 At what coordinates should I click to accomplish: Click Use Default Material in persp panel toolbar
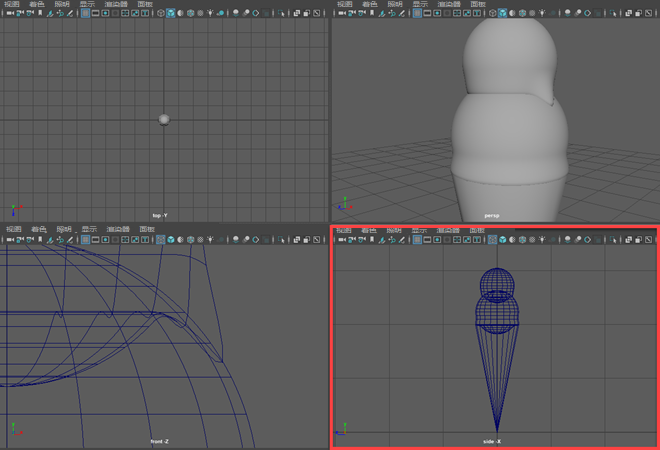[x=512, y=13]
